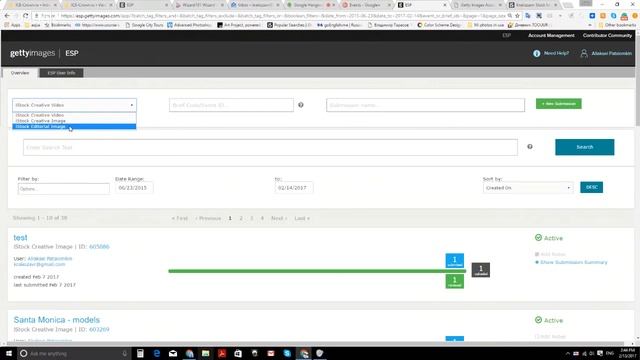Click the browser back arrow
Screen dimensions: 640x360
pyautogui.click(x=7, y=16)
